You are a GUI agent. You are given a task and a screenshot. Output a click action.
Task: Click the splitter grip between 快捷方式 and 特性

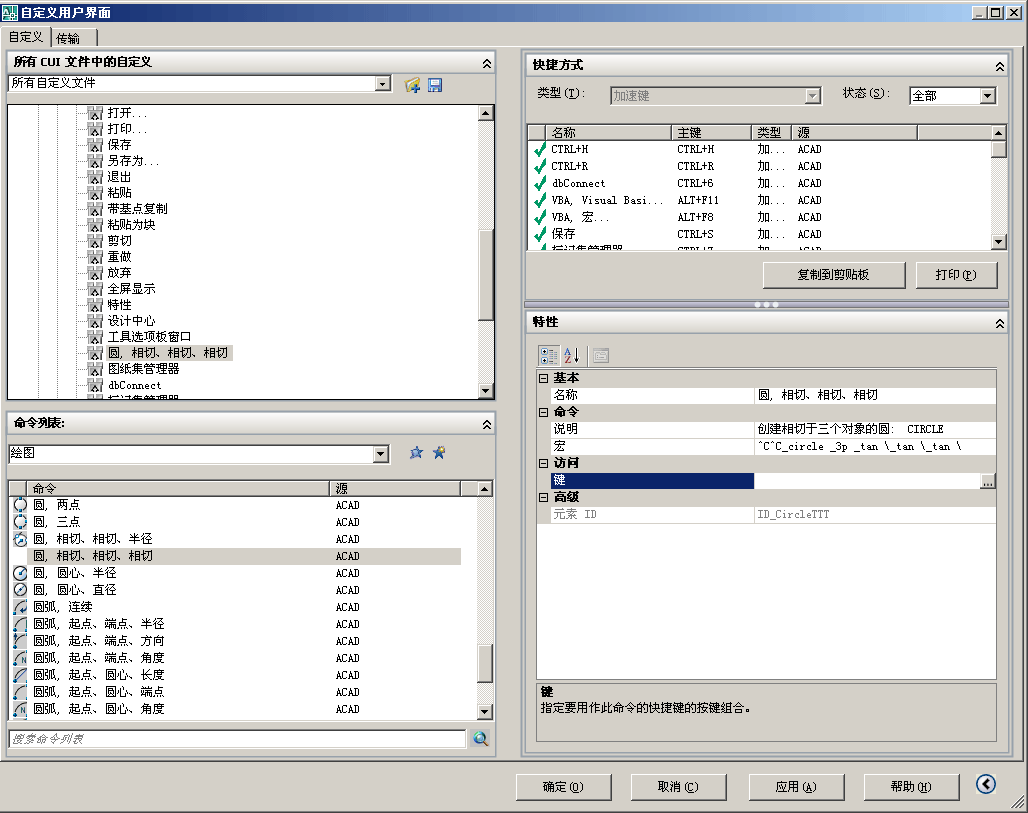point(766,305)
